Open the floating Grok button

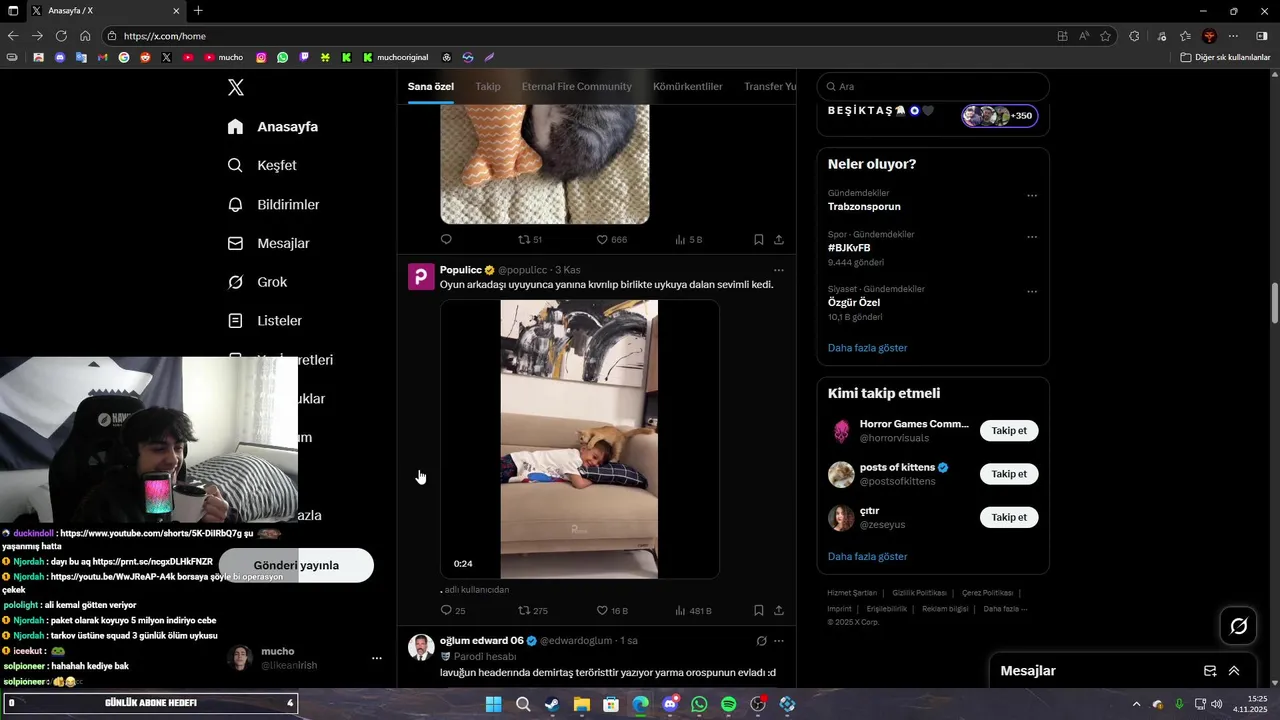(x=1238, y=626)
